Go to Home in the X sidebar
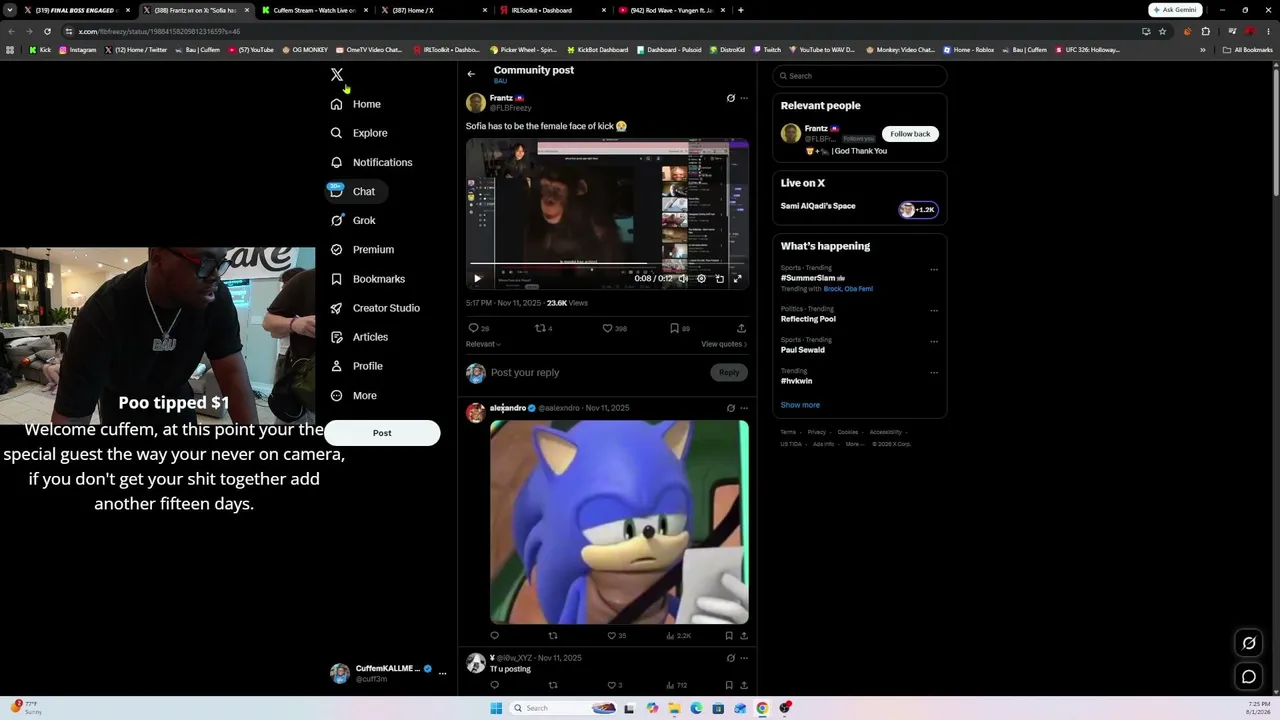The height and width of the screenshot is (720, 1280). click(x=356, y=104)
